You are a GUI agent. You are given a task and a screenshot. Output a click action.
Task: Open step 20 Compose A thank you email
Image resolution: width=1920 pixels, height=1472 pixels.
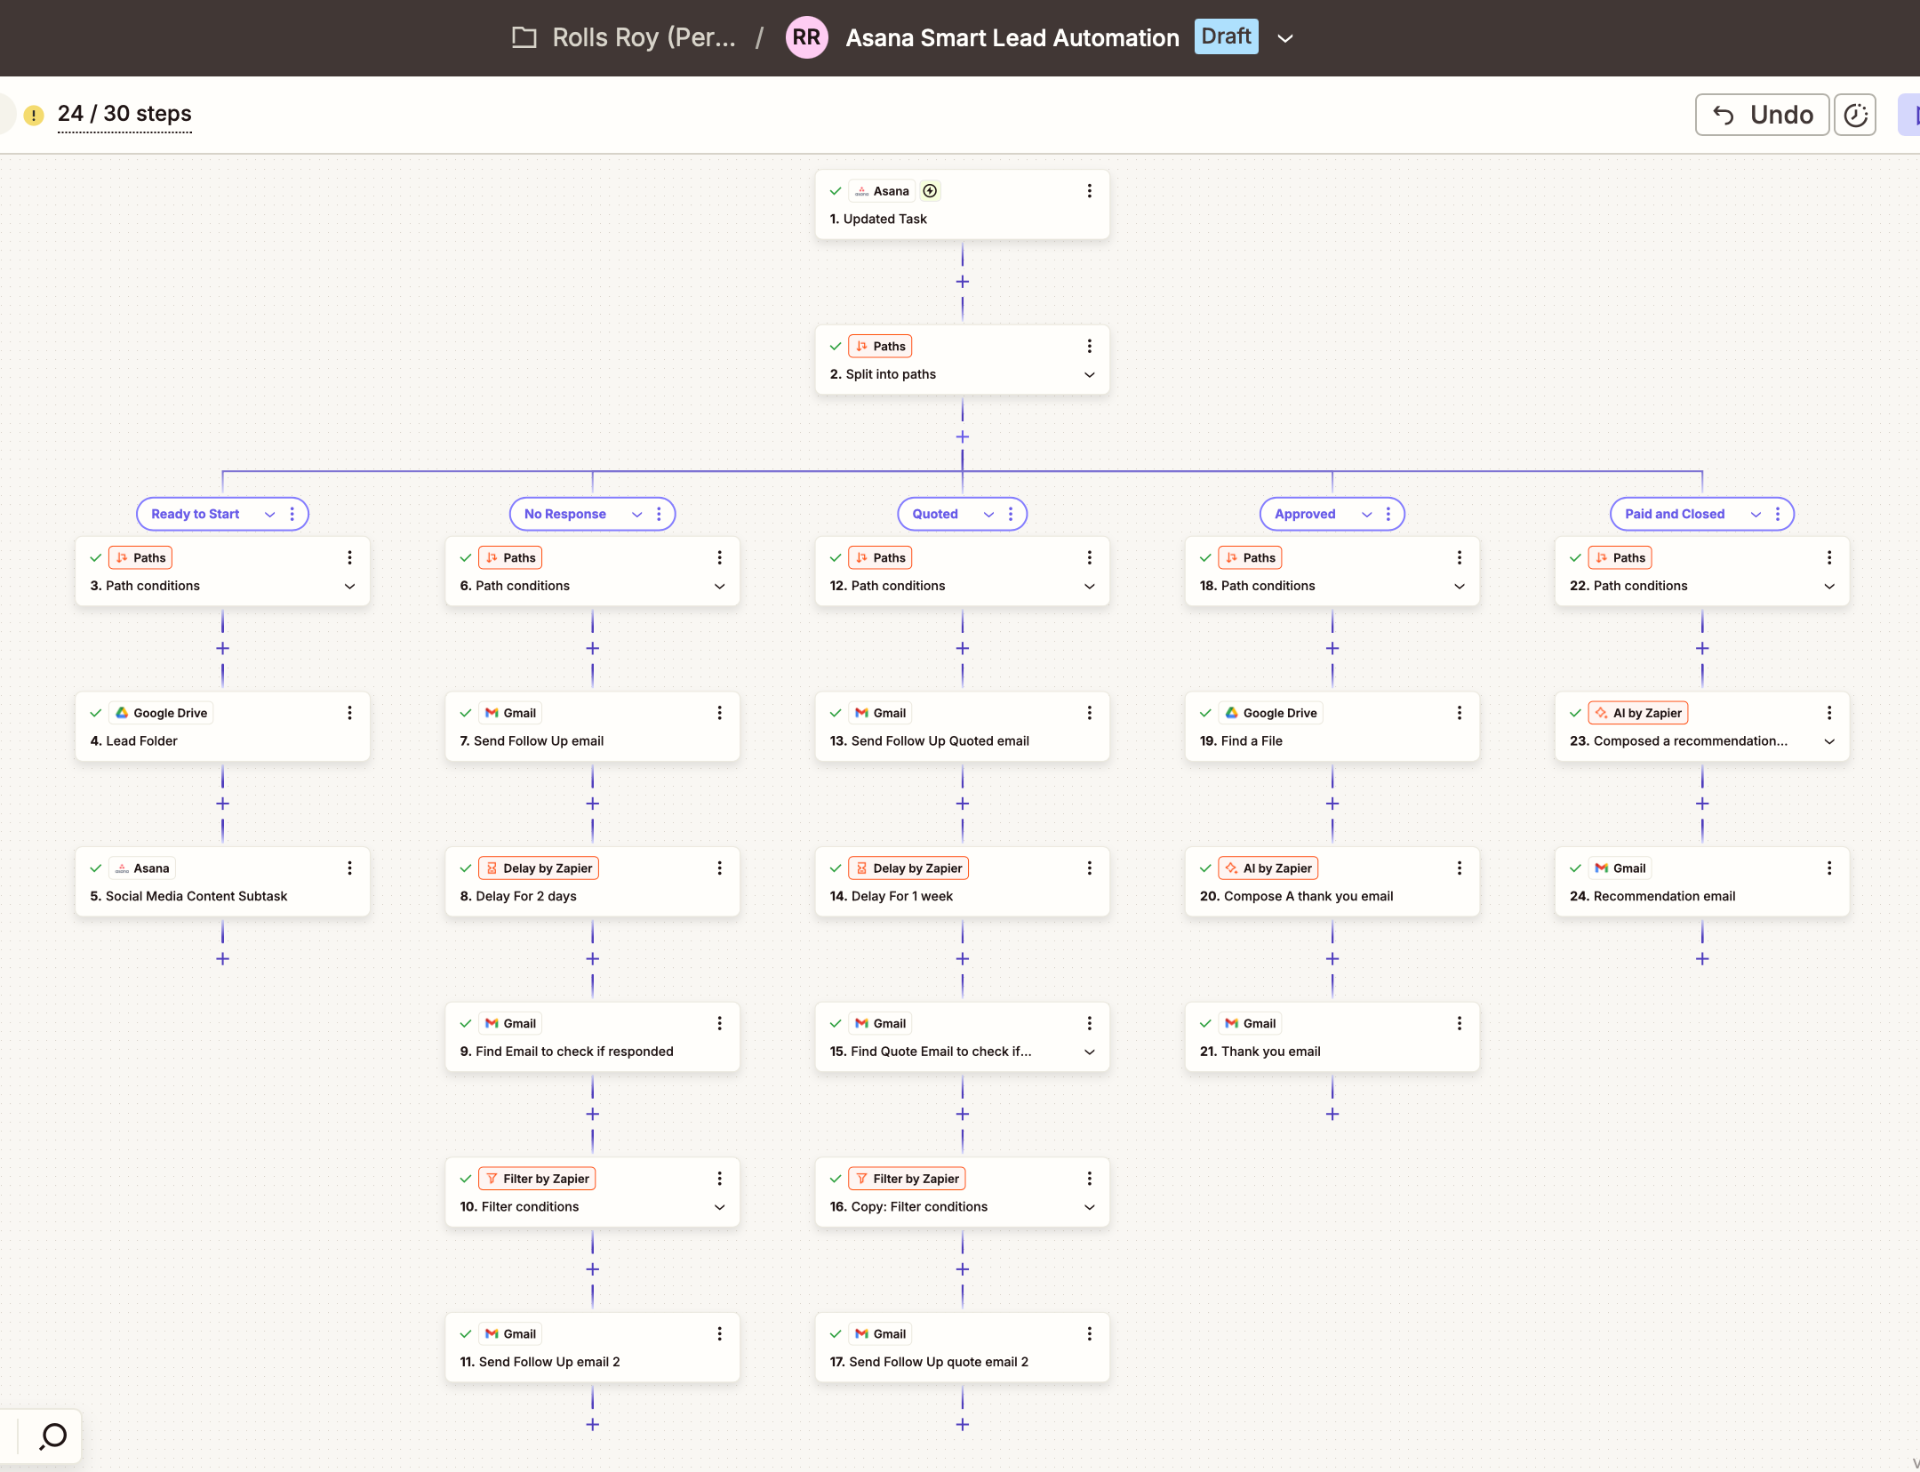1332,882
